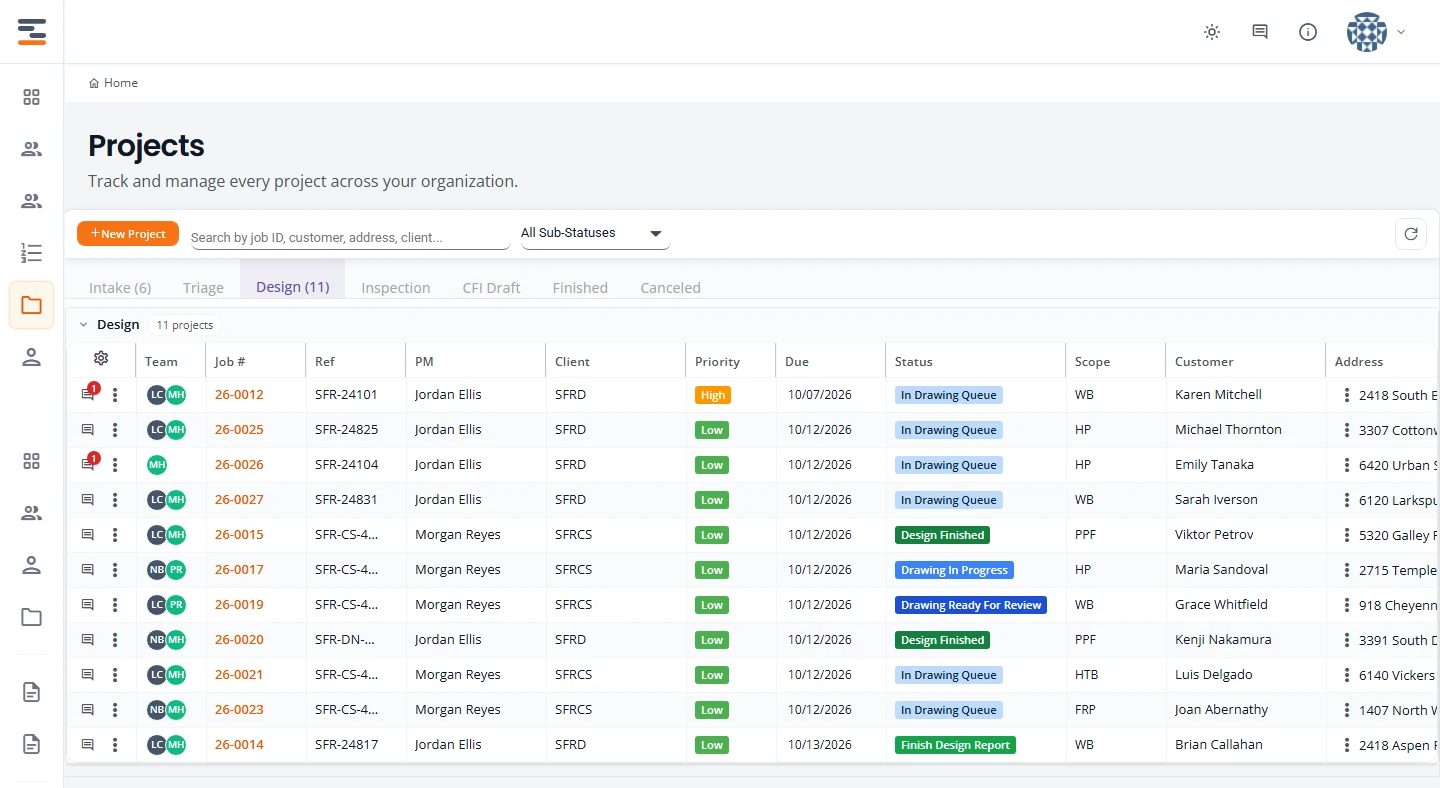Open the CFI Draft tab
Viewport: 1440px width, 788px height.
(492, 288)
